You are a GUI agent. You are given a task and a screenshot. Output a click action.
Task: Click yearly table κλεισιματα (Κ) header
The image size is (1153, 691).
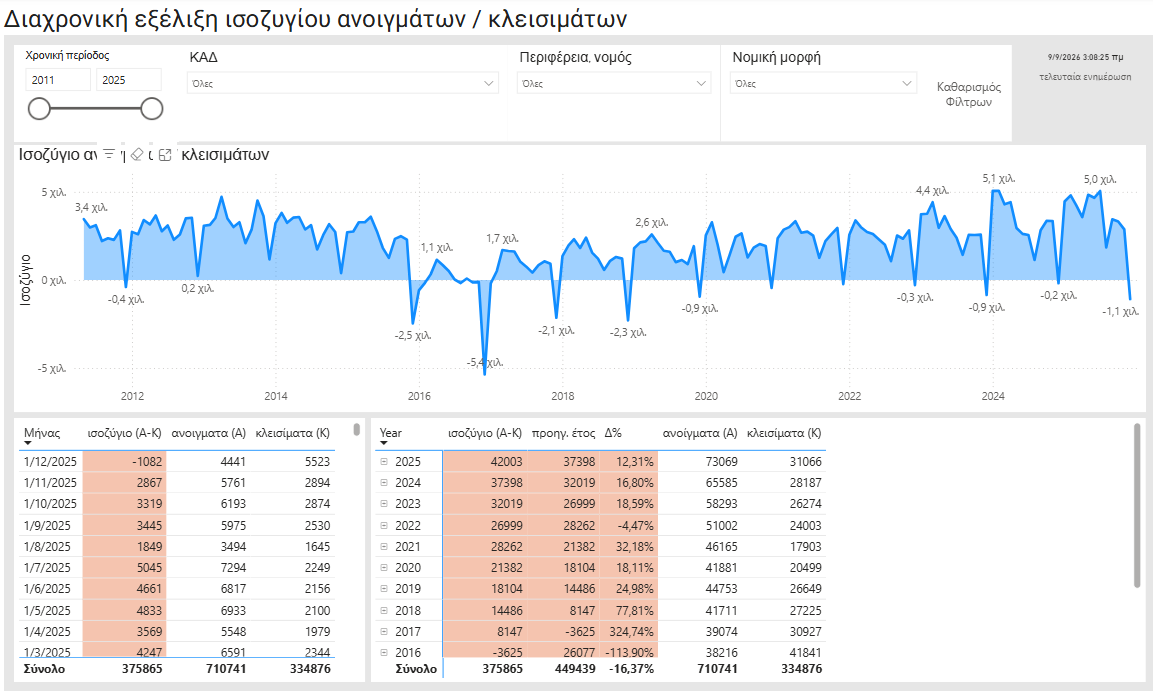click(784, 433)
